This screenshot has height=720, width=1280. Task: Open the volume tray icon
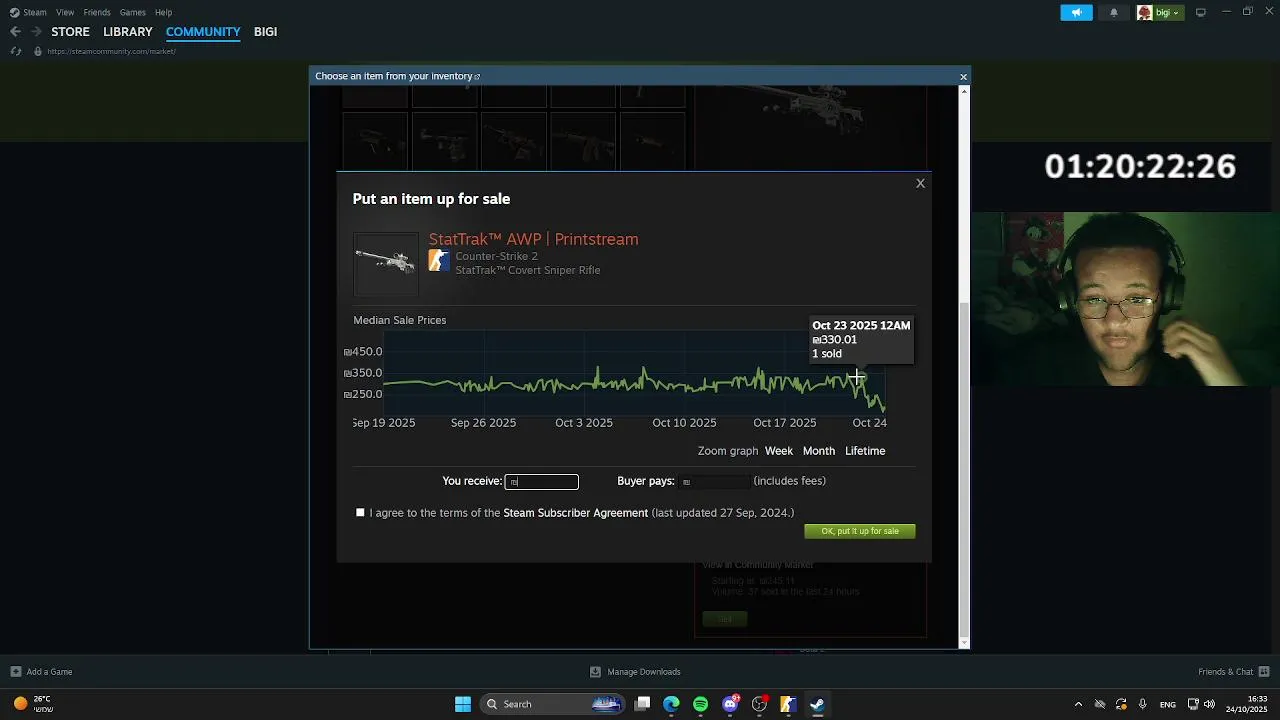click(x=1209, y=704)
